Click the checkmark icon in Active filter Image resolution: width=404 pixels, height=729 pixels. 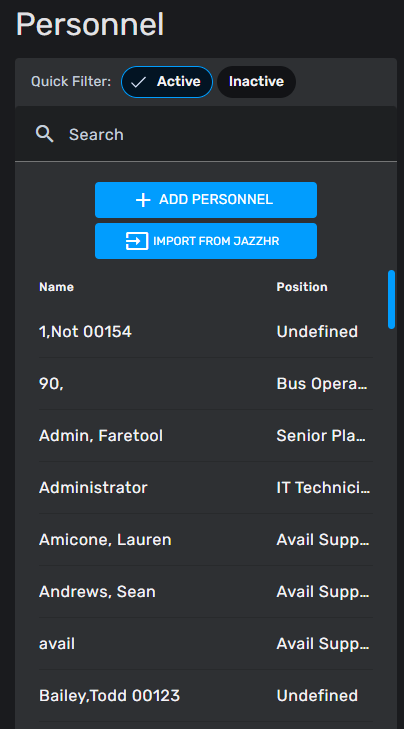click(x=139, y=82)
